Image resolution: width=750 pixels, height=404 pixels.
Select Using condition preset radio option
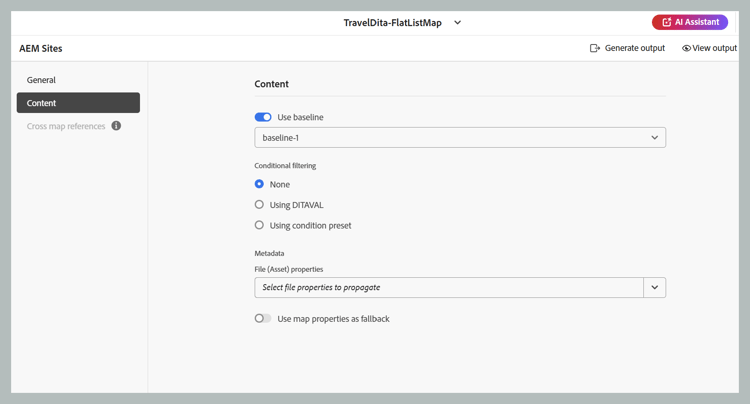(x=259, y=225)
